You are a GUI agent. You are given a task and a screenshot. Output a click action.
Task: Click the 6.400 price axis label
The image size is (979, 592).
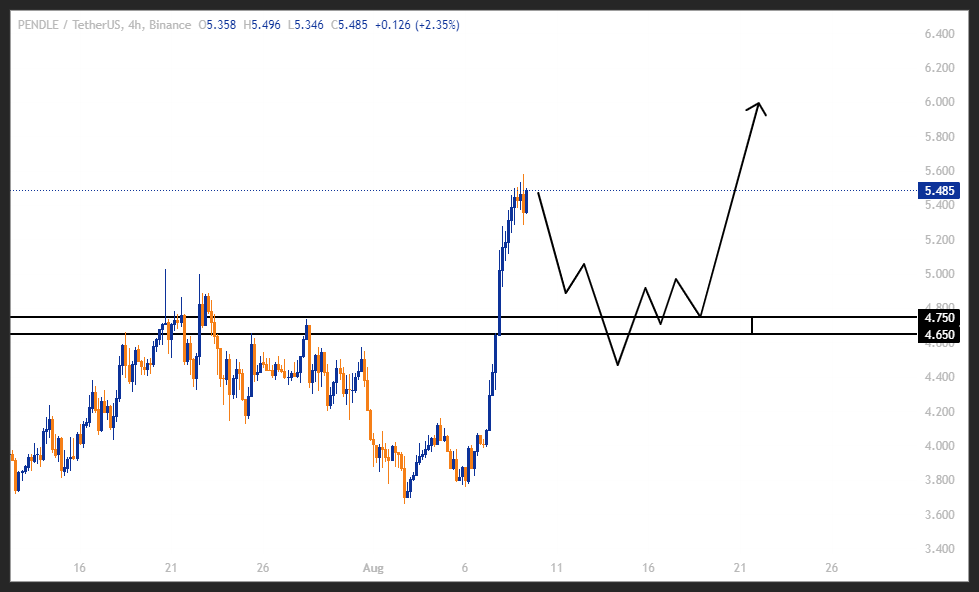pyautogui.click(x=939, y=34)
